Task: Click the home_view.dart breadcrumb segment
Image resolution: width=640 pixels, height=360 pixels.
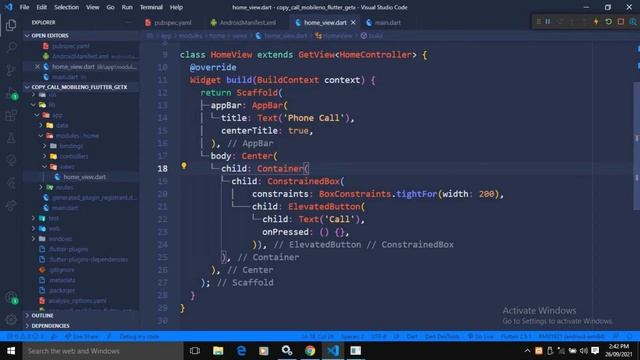Action: [281, 36]
